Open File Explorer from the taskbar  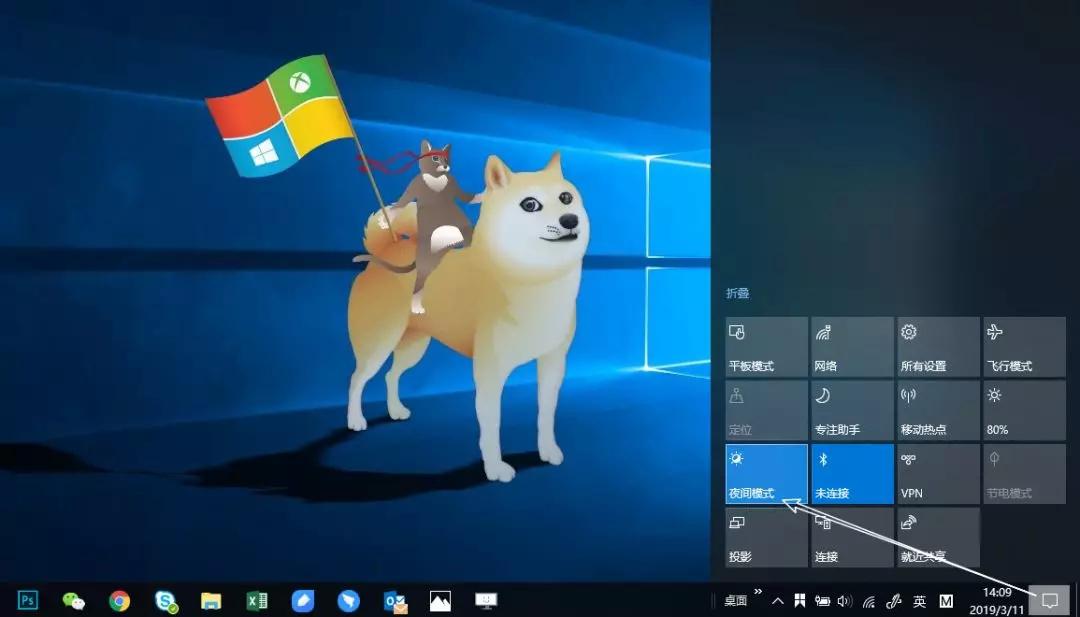pyautogui.click(x=210, y=600)
